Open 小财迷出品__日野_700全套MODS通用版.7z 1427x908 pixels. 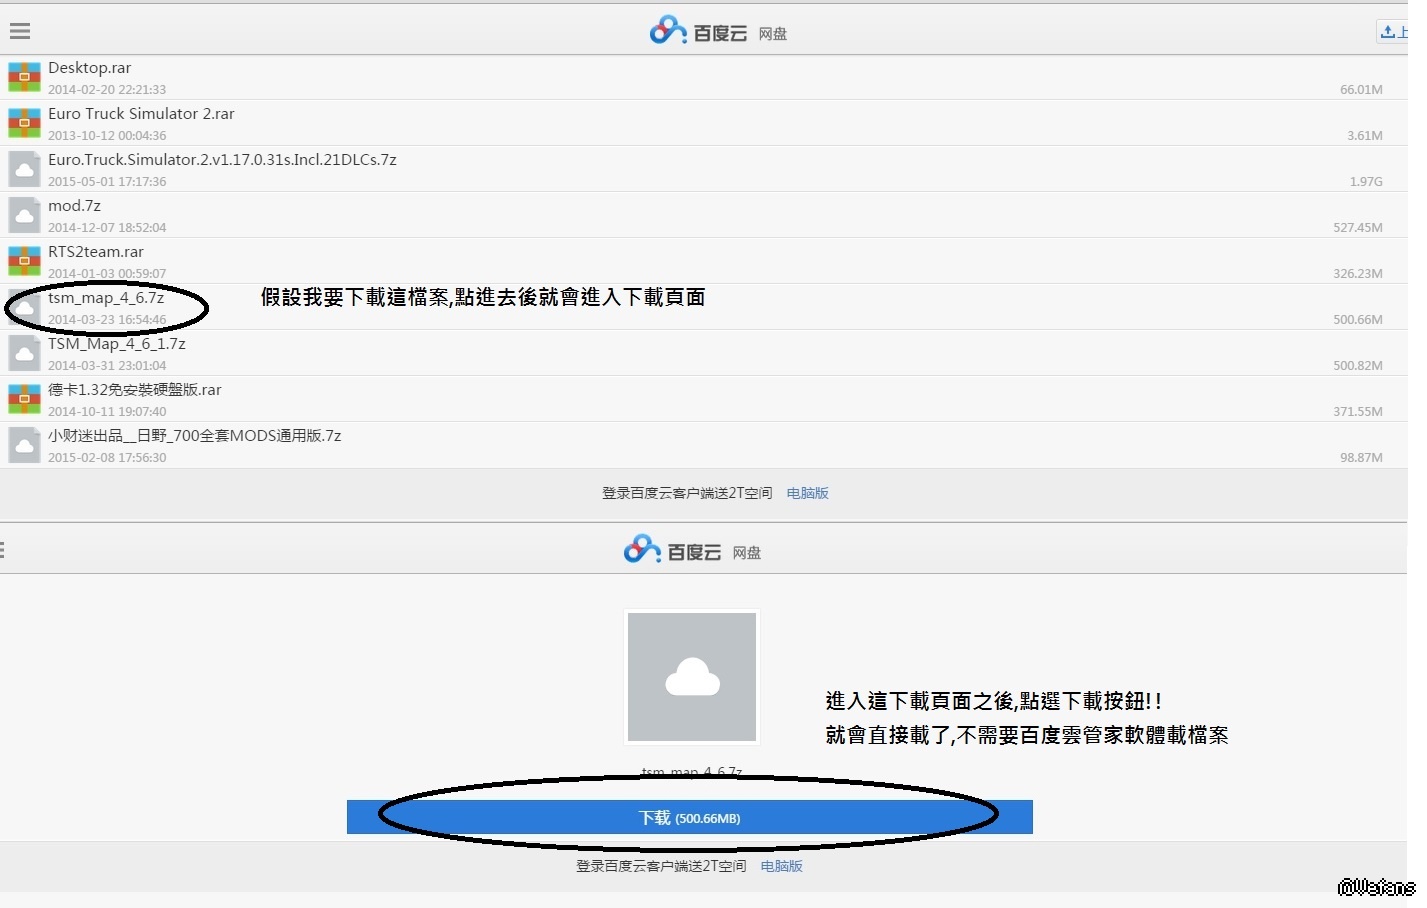tap(195, 436)
